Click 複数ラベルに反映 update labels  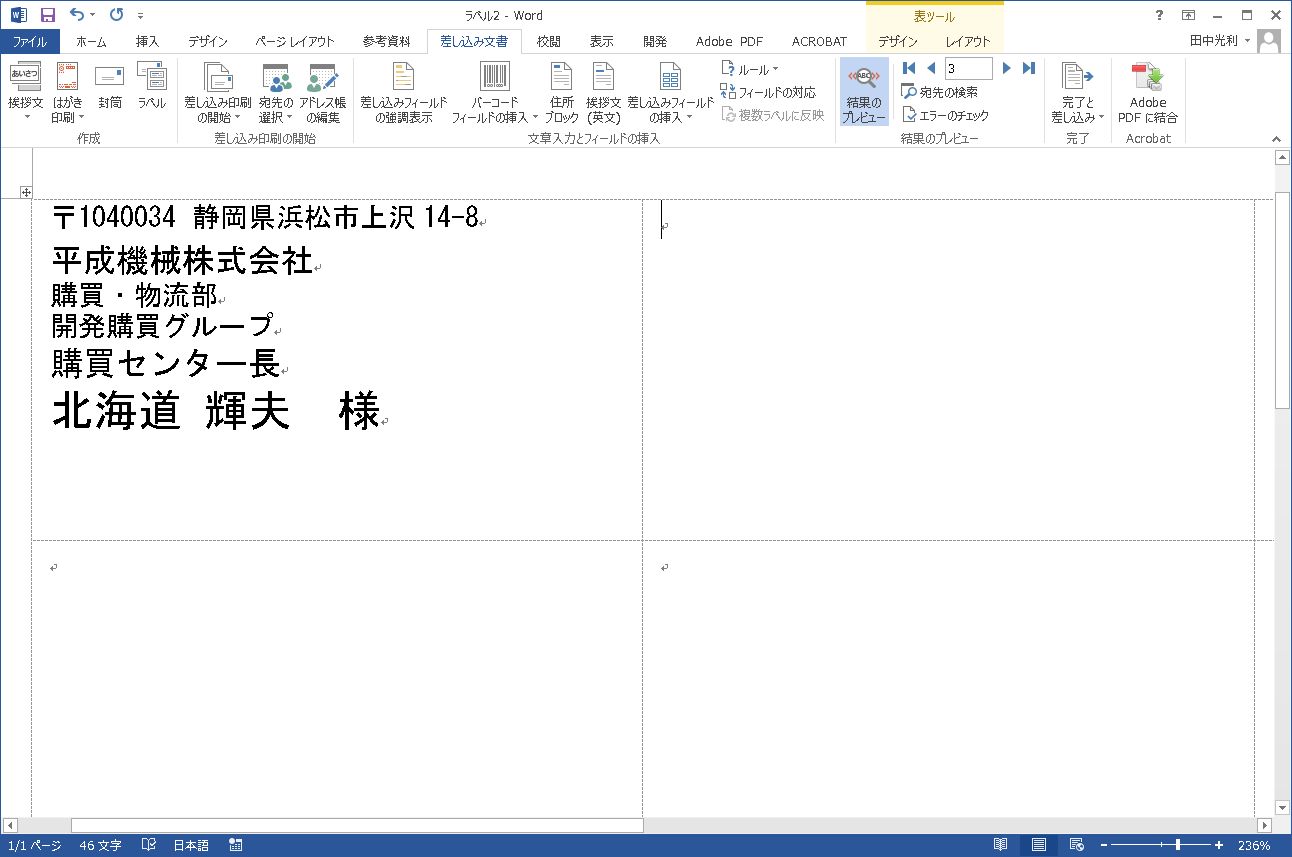(772, 115)
